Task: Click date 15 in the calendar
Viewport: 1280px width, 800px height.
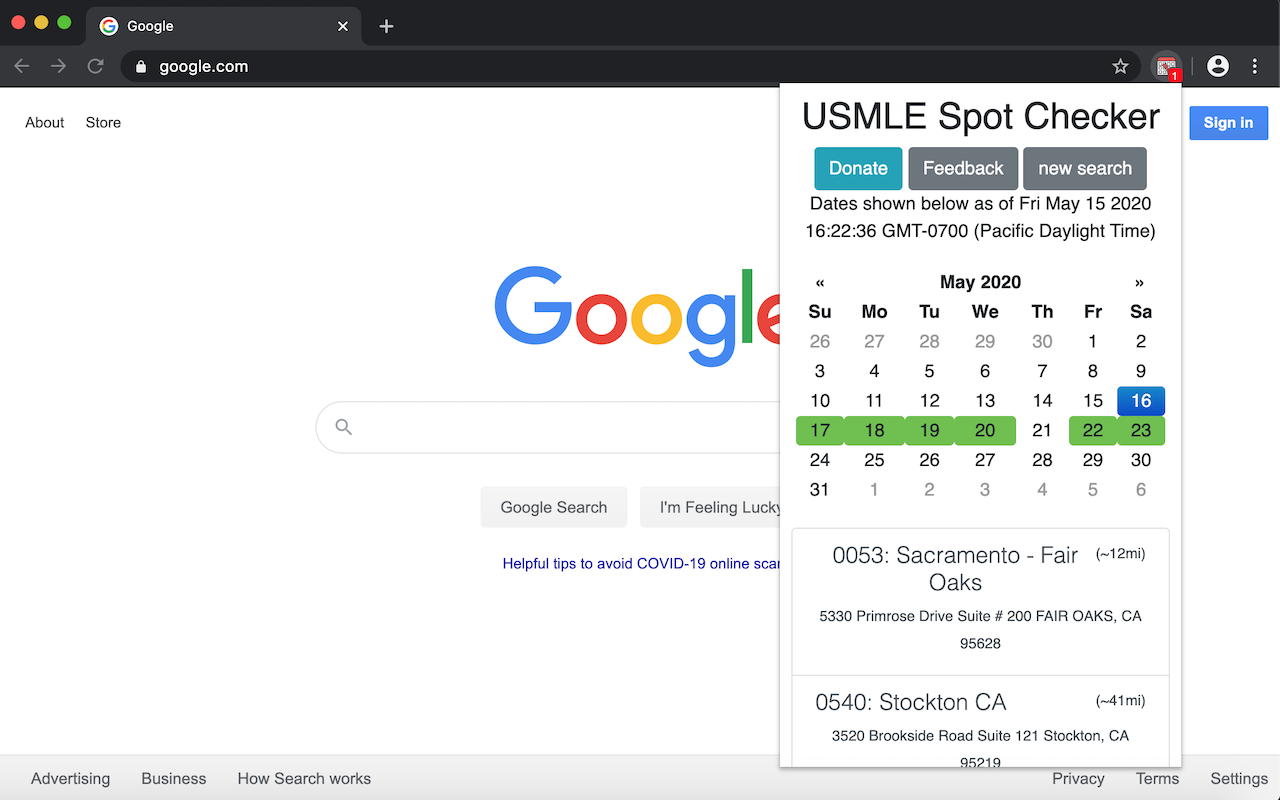Action: 1093,401
